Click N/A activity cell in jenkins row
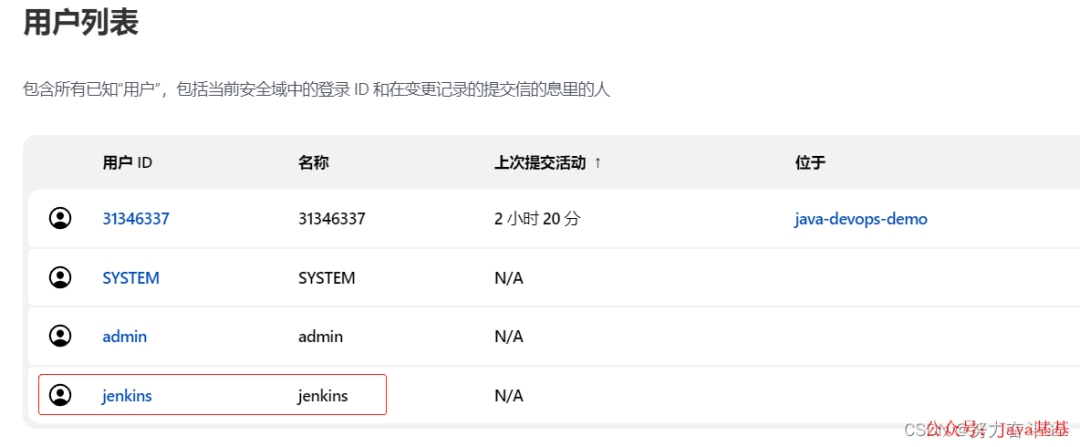Image resolution: width=1080 pixels, height=447 pixels. tap(509, 396)
